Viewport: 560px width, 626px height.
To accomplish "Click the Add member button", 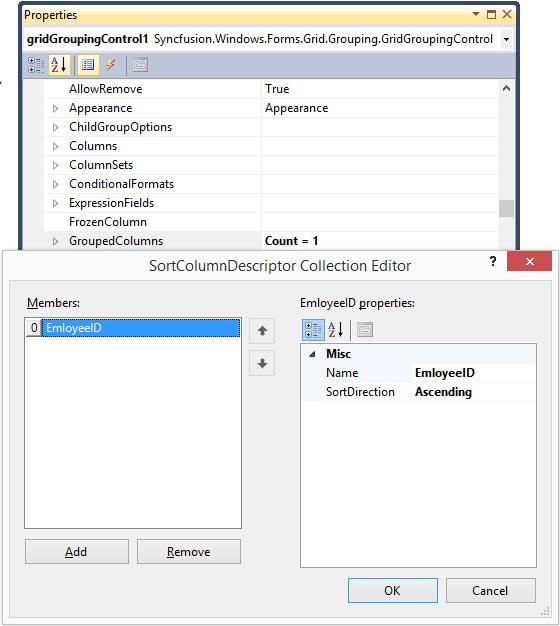I will (x=77, y=552).
